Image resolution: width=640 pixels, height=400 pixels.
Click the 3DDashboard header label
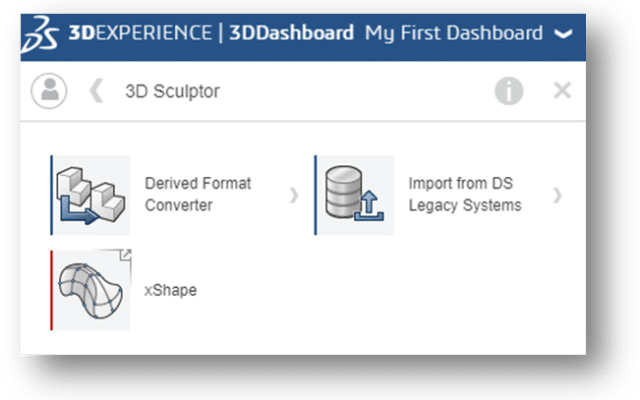tap(291, 33)
